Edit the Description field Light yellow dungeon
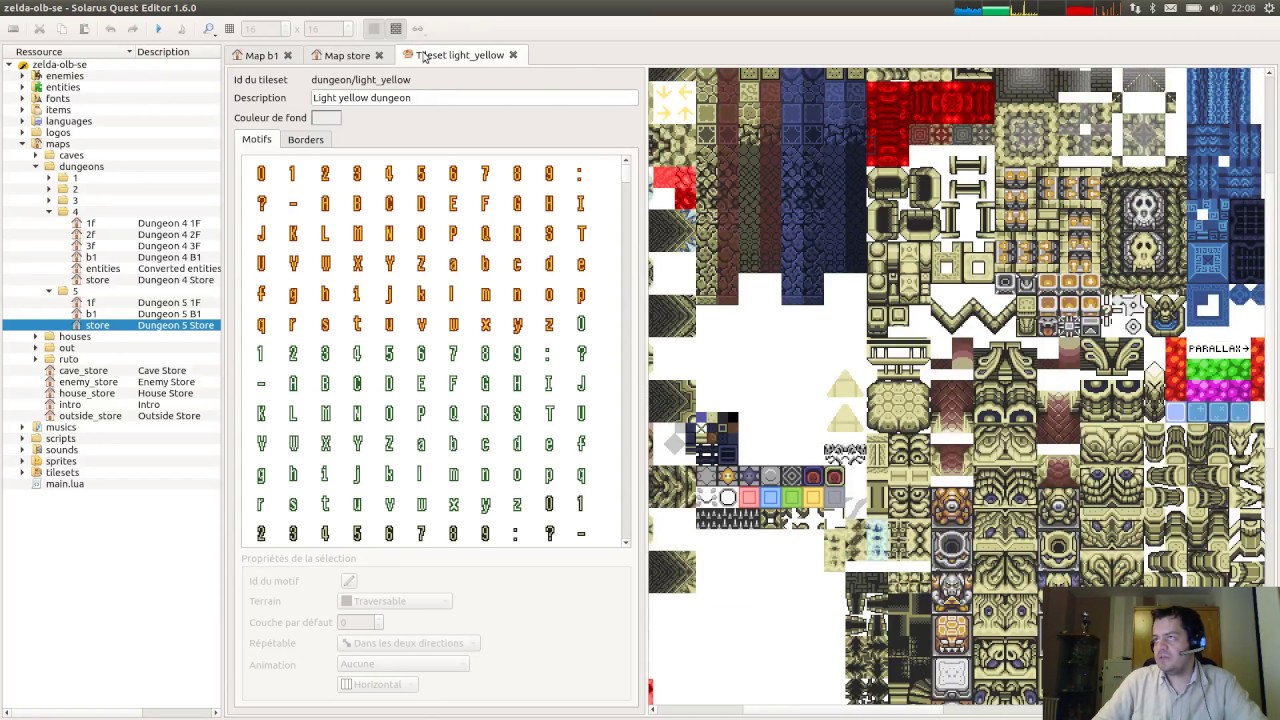This screenshot has width=1280, height=720. (474, 98)
